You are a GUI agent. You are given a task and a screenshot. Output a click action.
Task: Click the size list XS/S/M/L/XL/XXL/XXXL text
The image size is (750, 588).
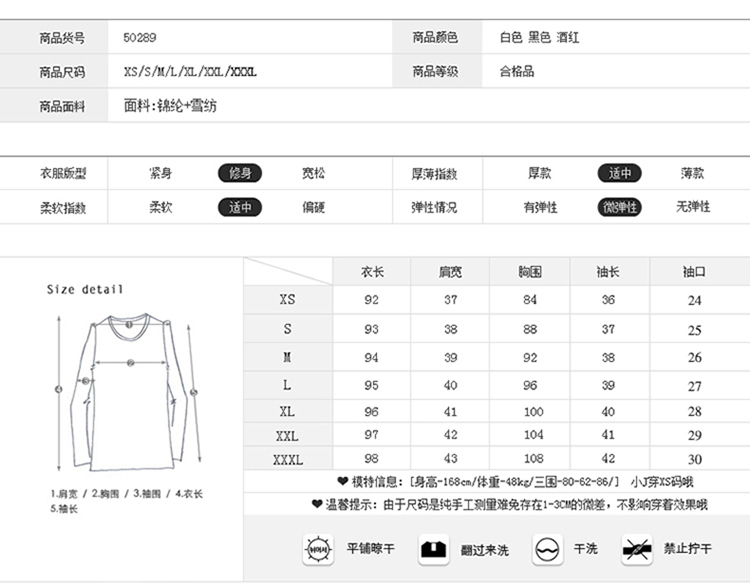(190, 72)
